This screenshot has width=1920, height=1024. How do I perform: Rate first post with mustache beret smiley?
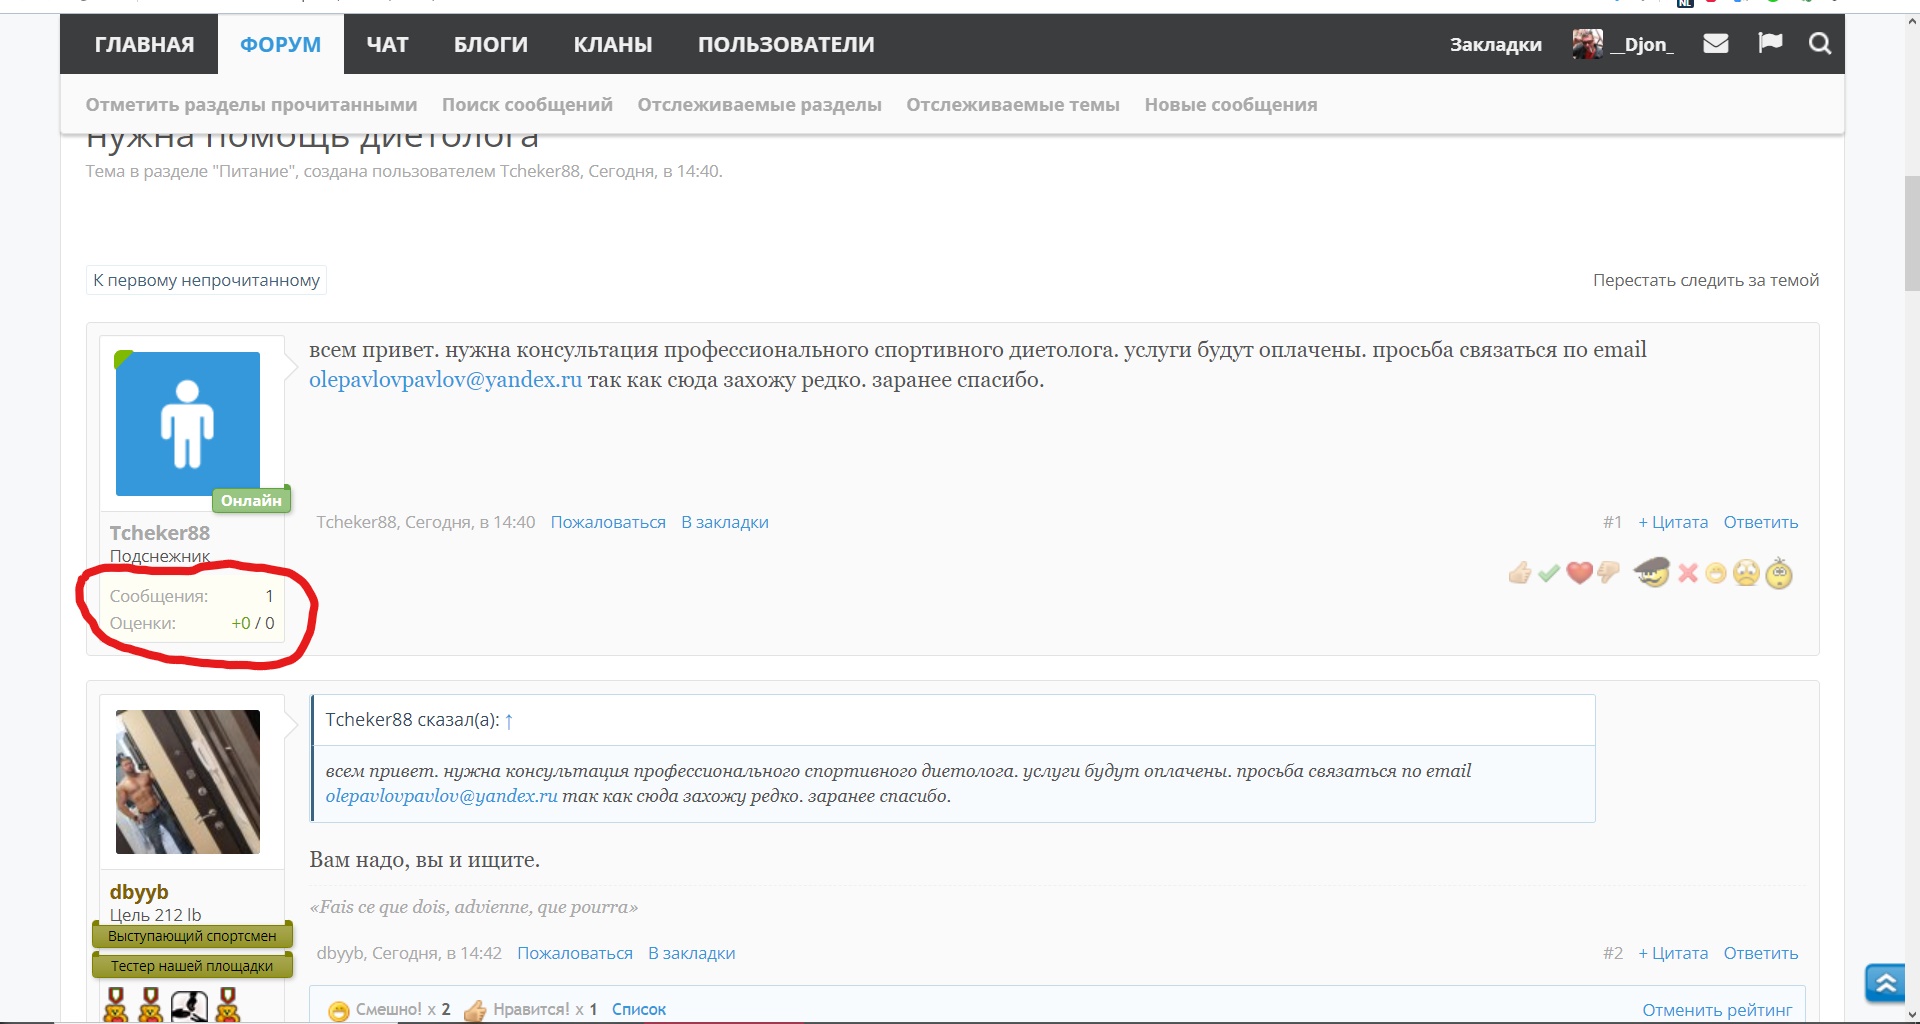coord(1652,572)
